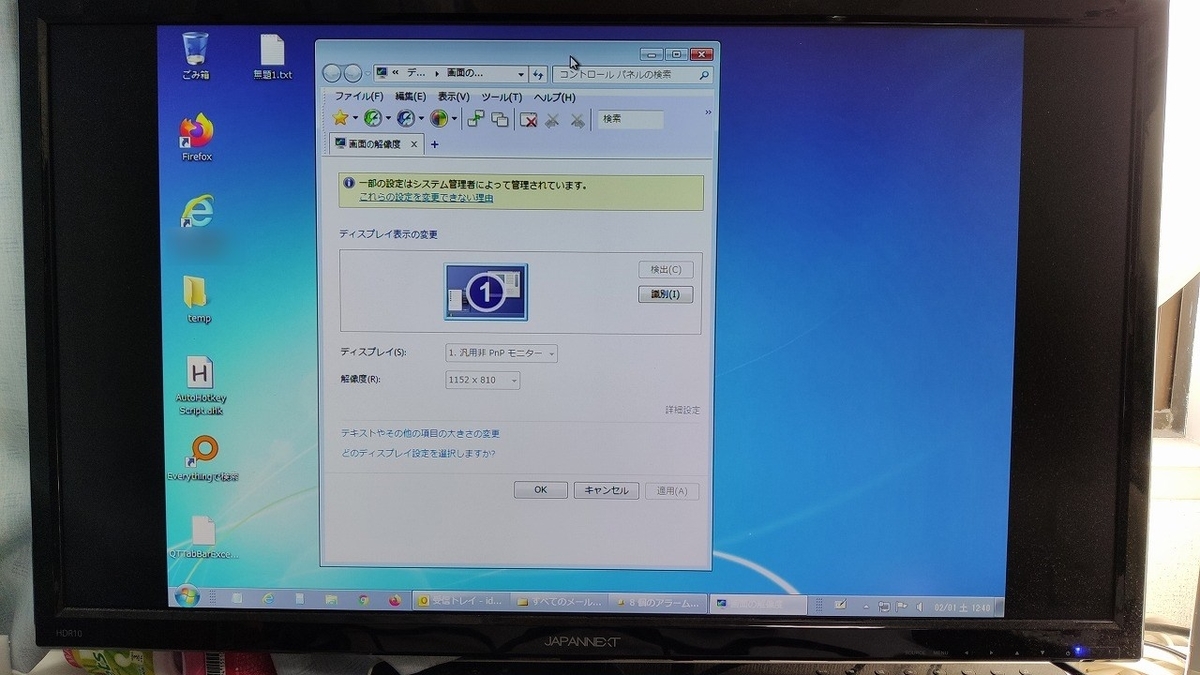Click the Forward navigation button
This screenshot has width=1200, height=675.
[x=352, y=74]
